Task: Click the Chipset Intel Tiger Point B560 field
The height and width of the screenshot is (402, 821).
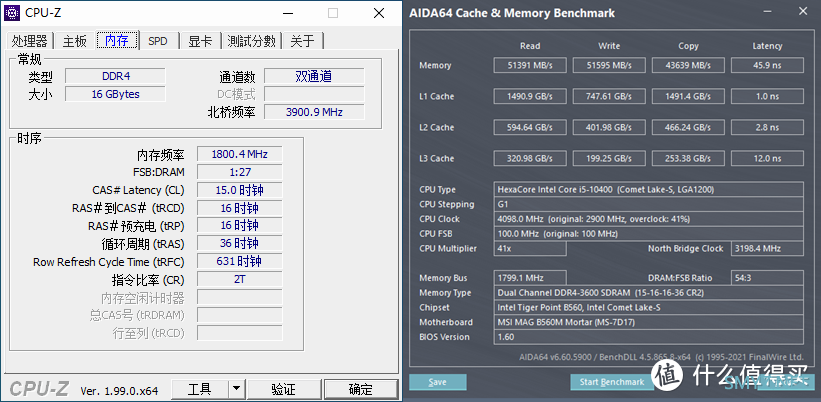Action: [649, 307]
